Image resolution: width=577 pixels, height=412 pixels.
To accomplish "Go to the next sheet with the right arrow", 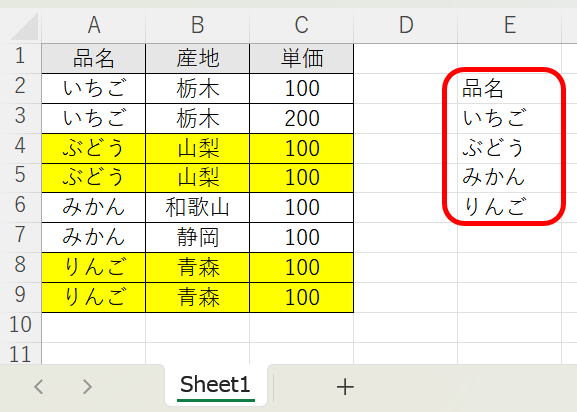I will tap(87, 387).
